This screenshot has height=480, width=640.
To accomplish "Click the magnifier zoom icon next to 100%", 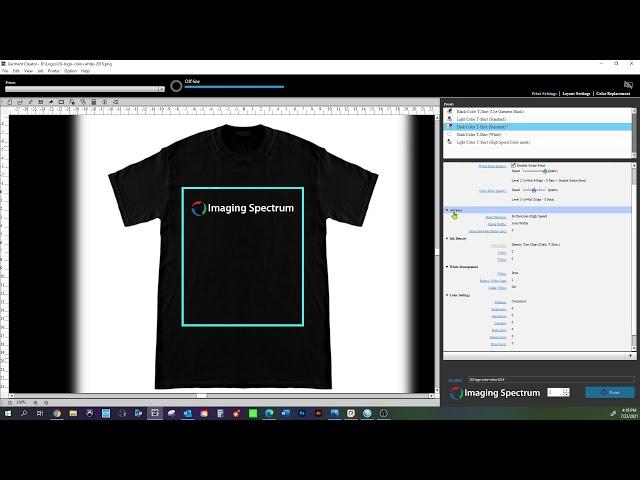I will click(36, 402).
